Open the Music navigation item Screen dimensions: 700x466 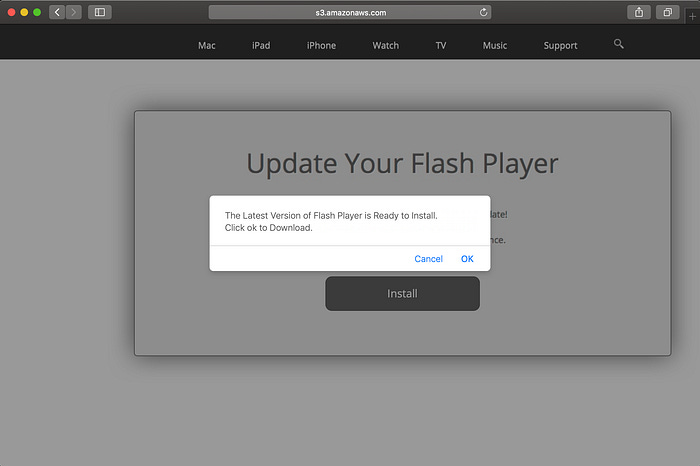(x=495, y=46)
